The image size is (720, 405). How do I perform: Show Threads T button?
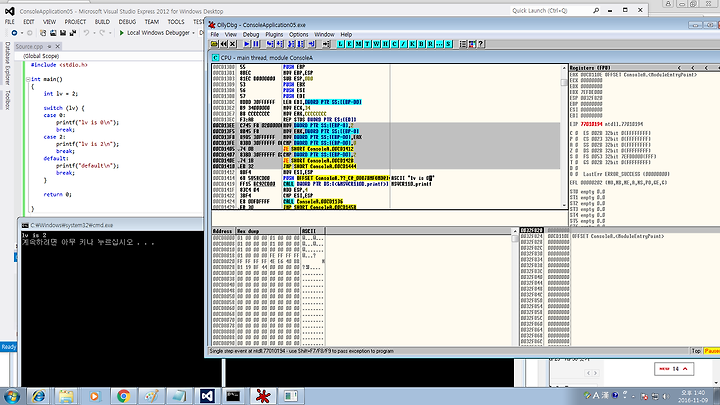(x=367, y=44)
